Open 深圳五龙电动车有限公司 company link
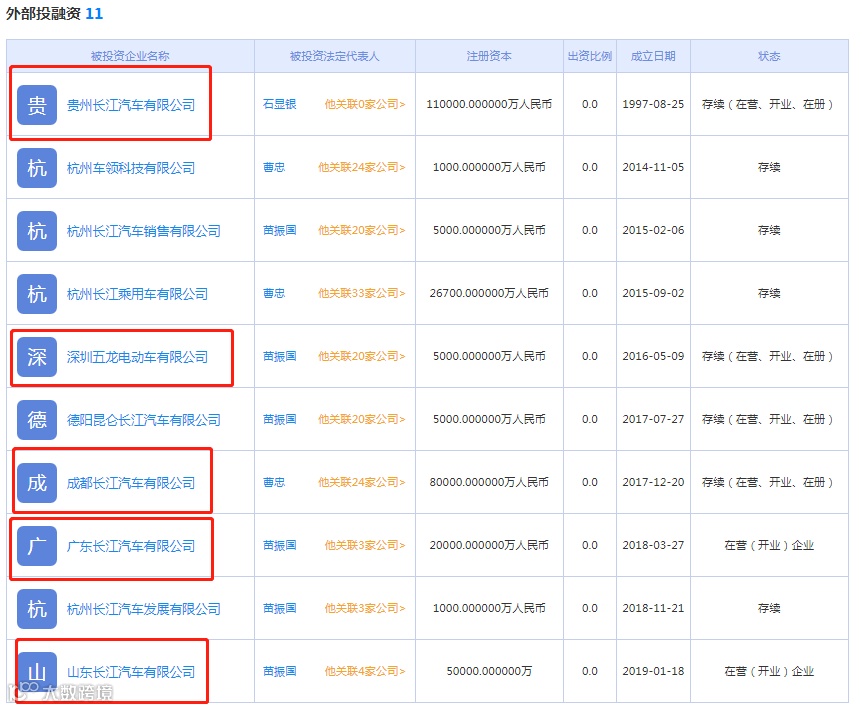This screenshot has height=709, width=862. pos(137,357)
